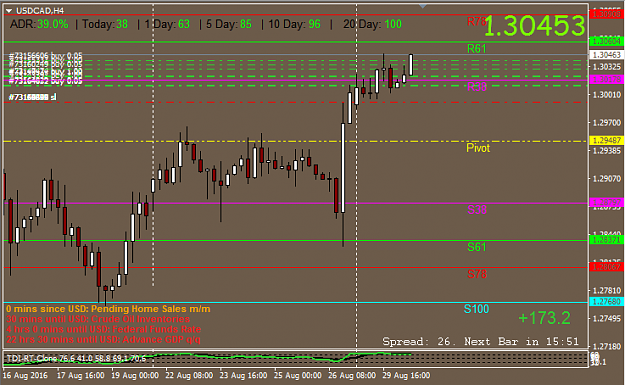Click the 1.30325 price scale value

607,67
